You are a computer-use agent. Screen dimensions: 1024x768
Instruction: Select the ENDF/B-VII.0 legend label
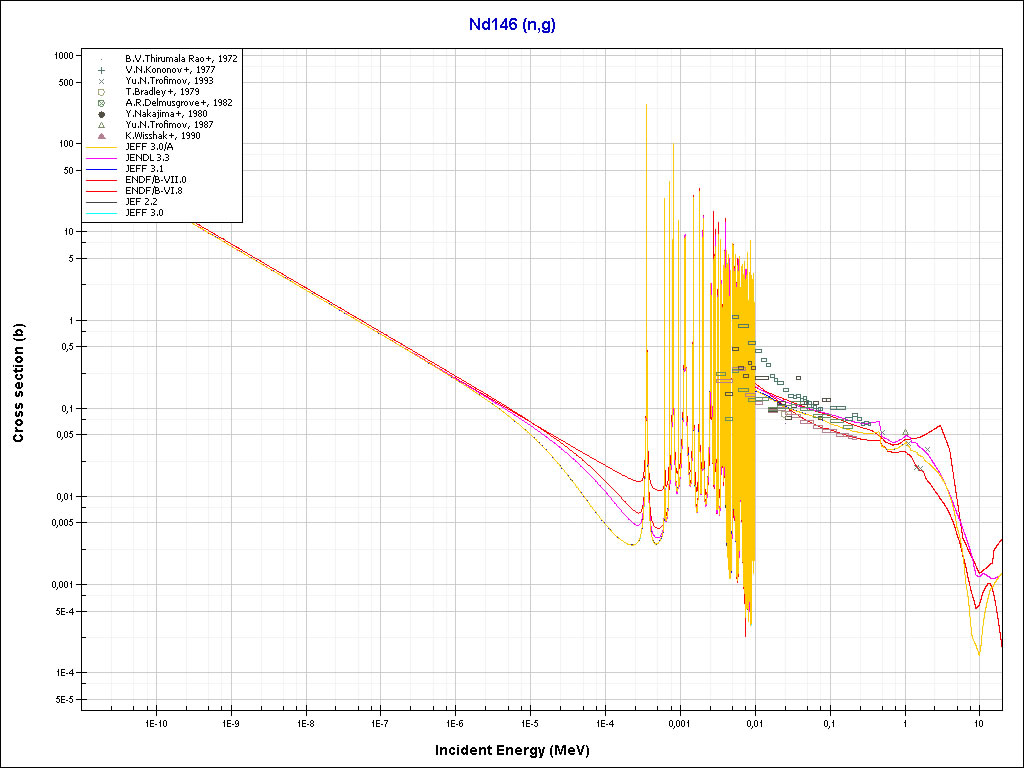tap(155, 180)
